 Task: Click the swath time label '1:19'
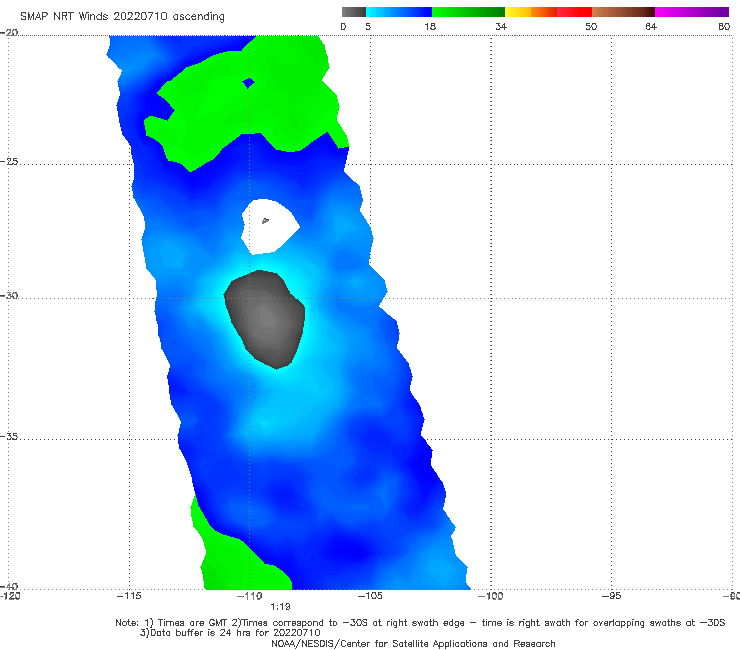tap(280, 607)
